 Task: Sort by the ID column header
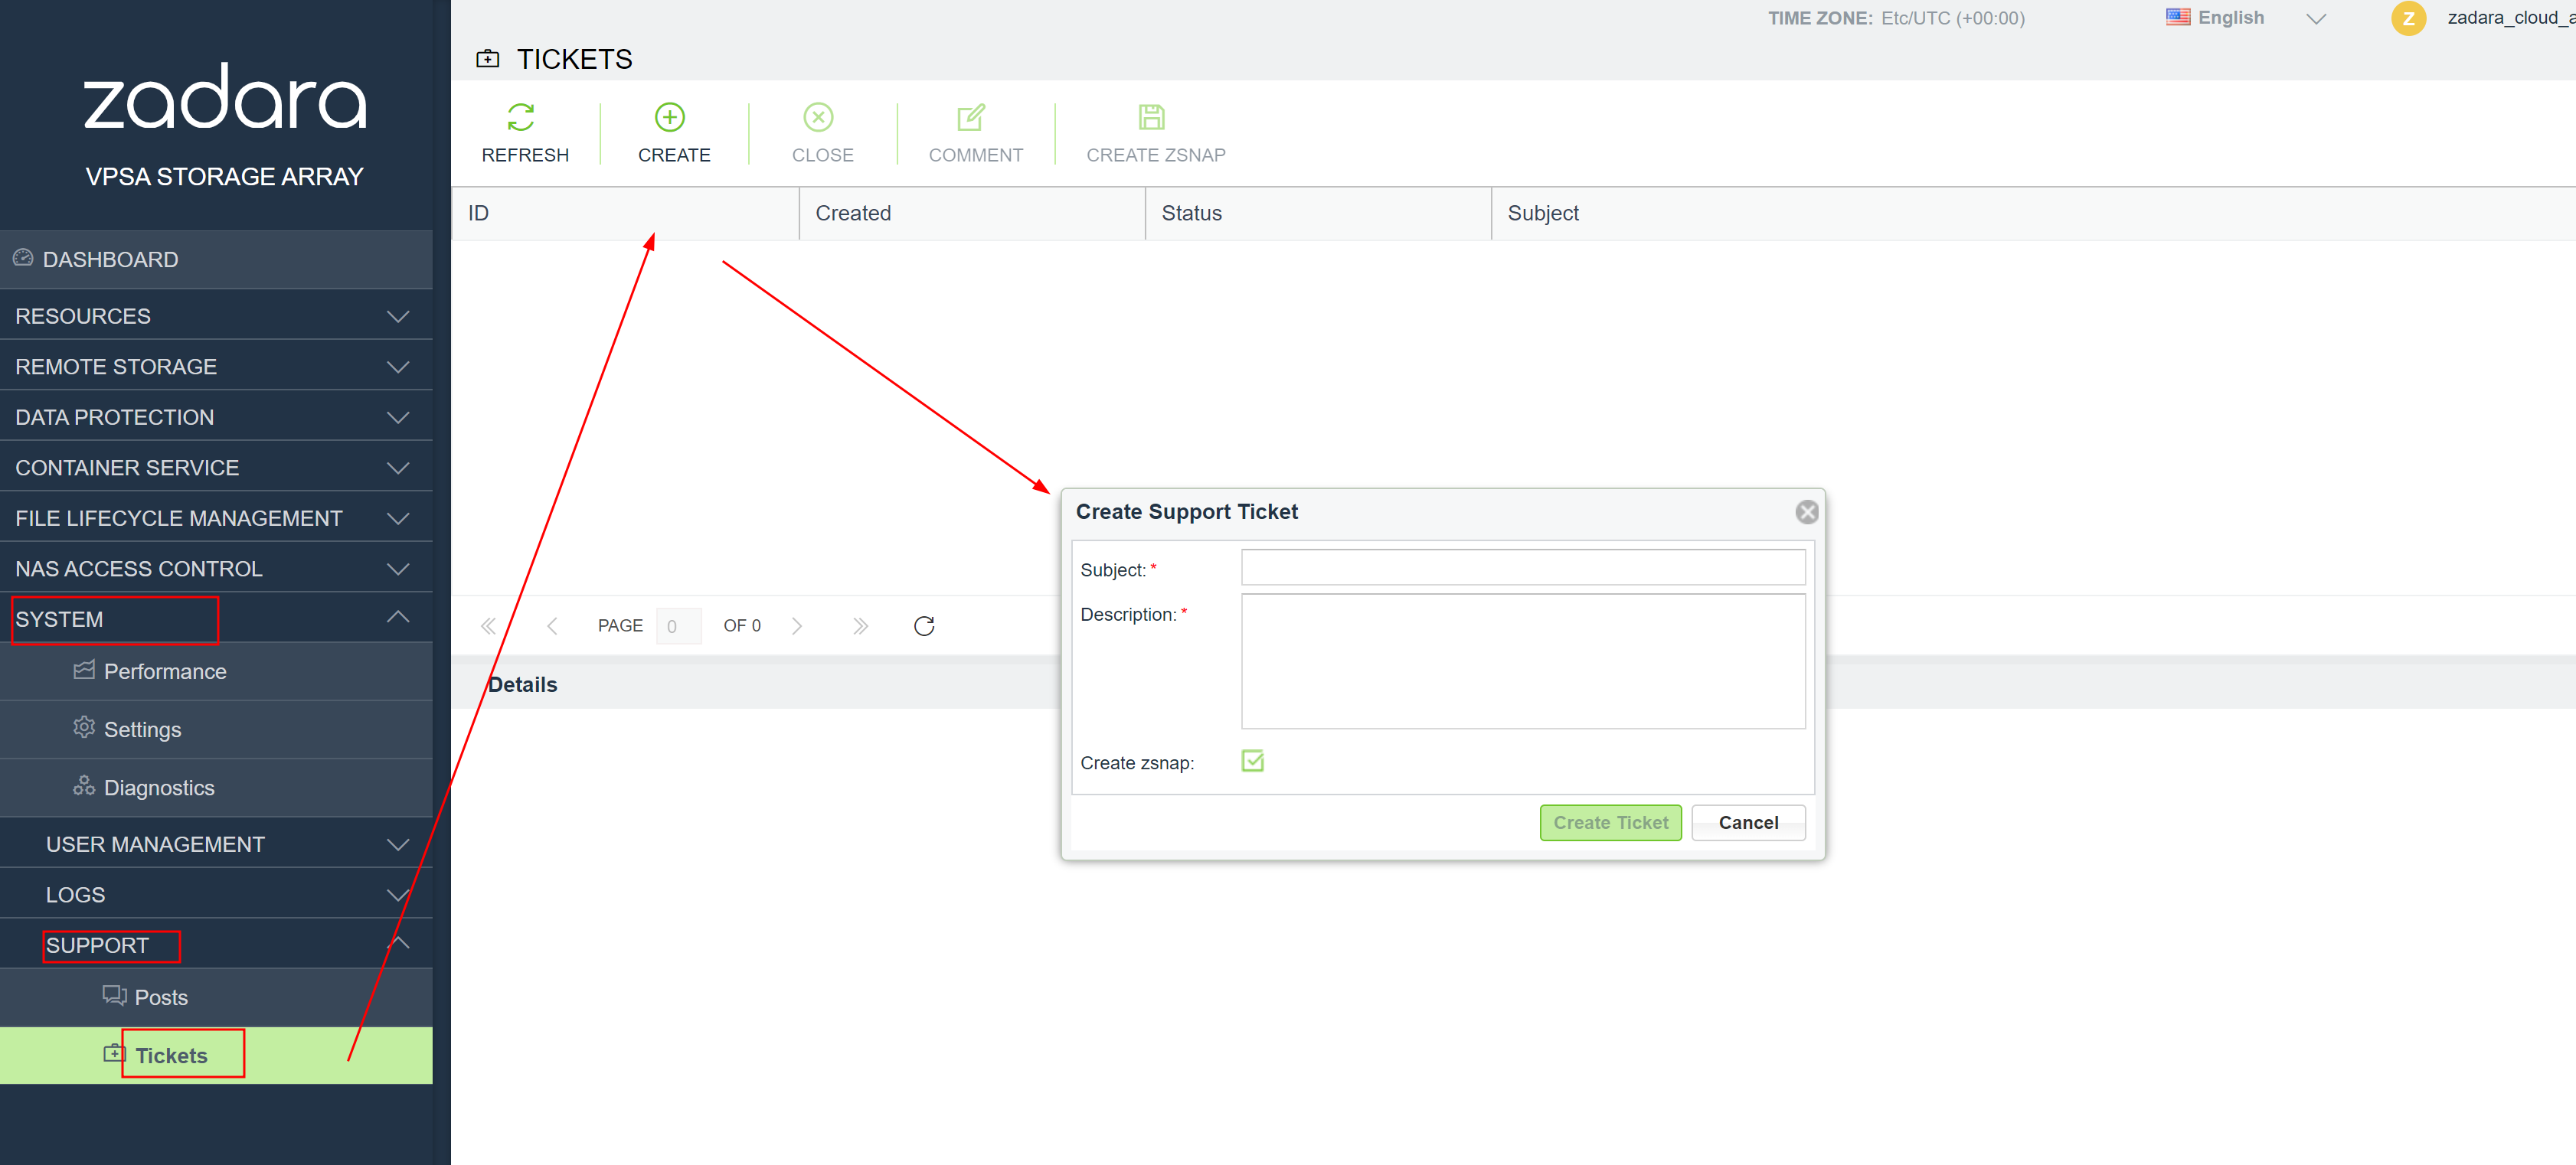pyautogui.click(x=625, y=213)
